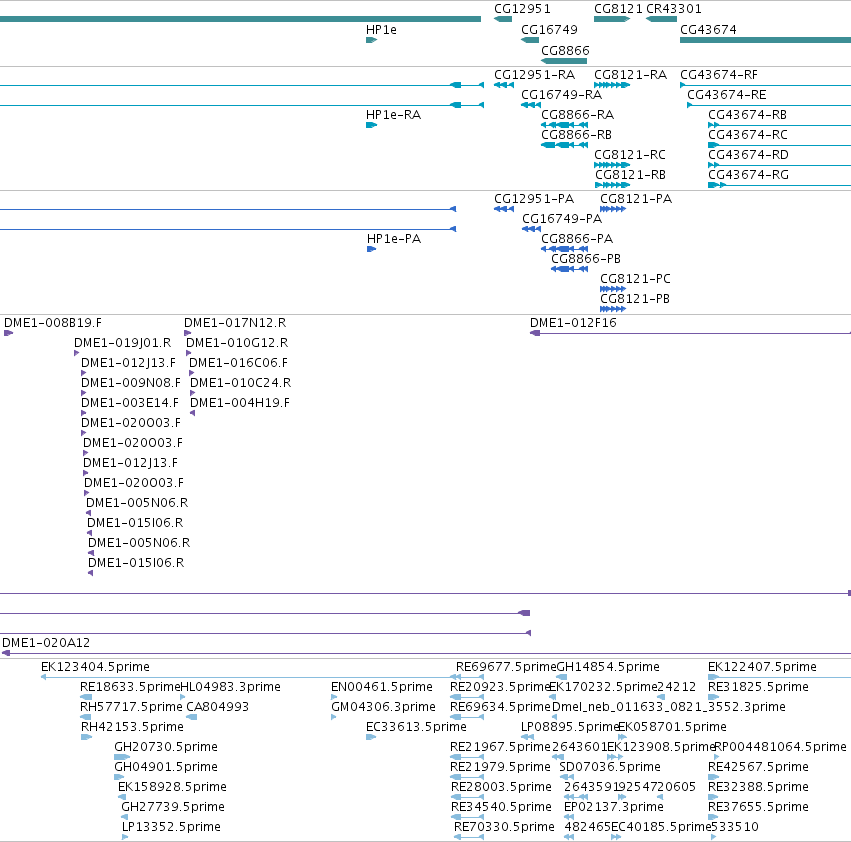This screenshot has height=842, width=851.
Task: Click the HL04983.3prime EST label
Action: point(230,687)
